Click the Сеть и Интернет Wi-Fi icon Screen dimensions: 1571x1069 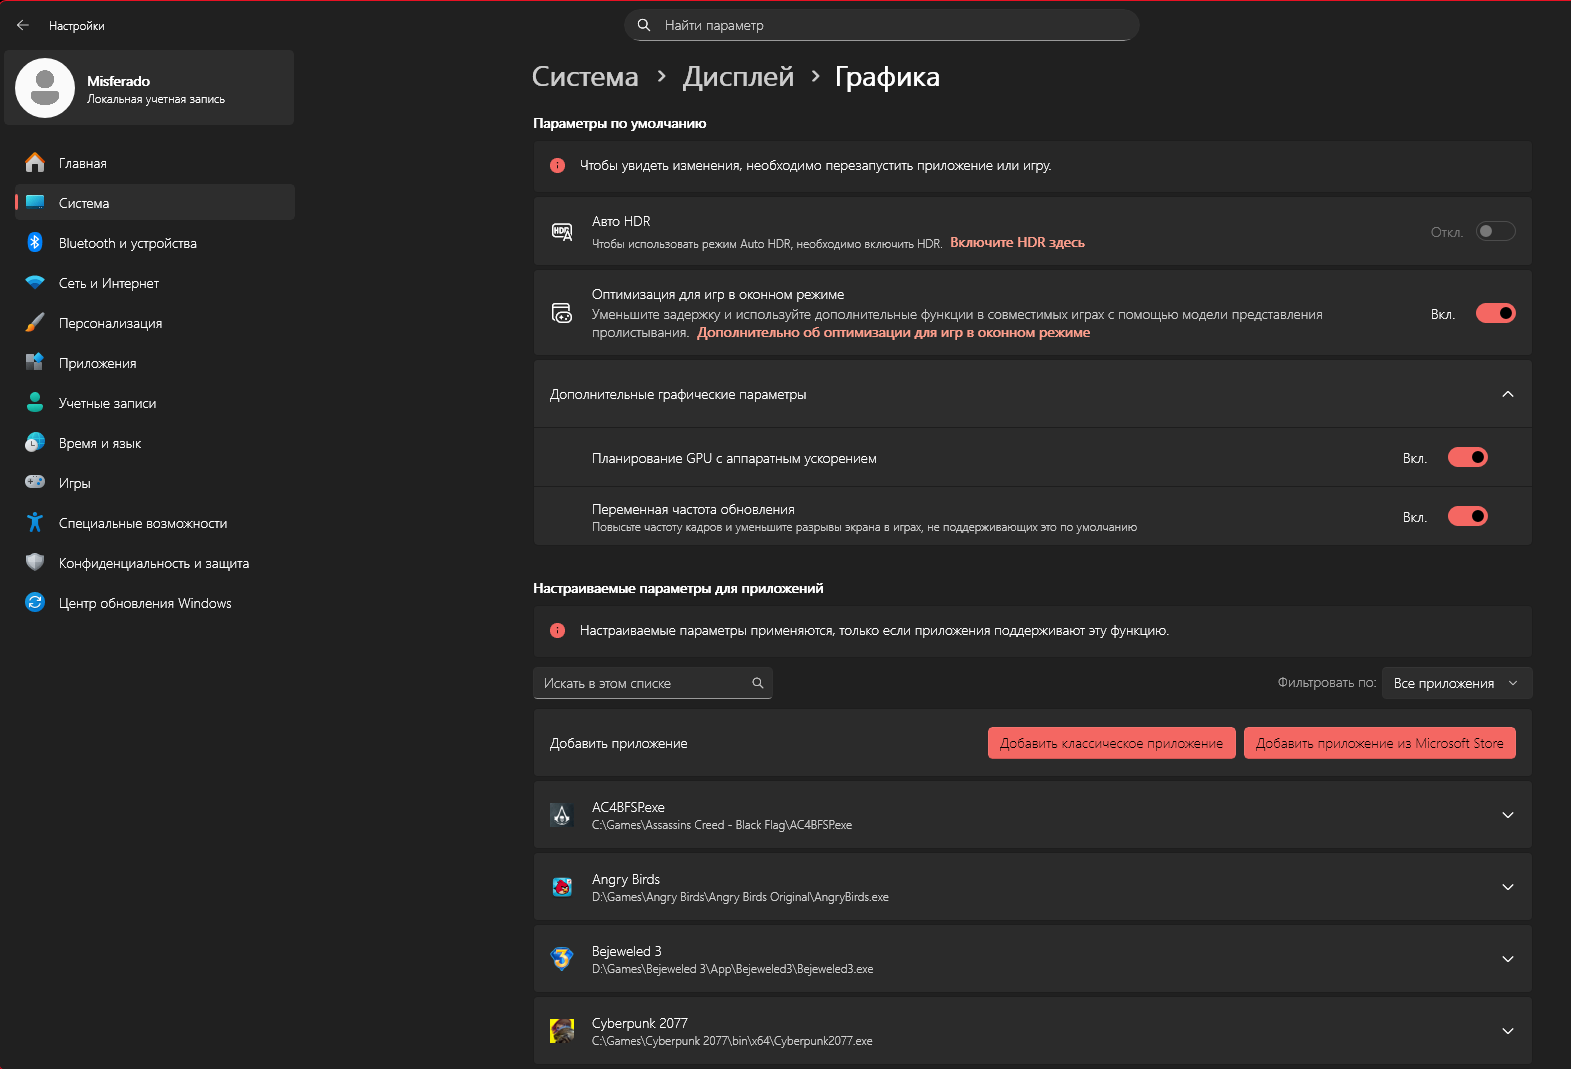coord(35,283)
